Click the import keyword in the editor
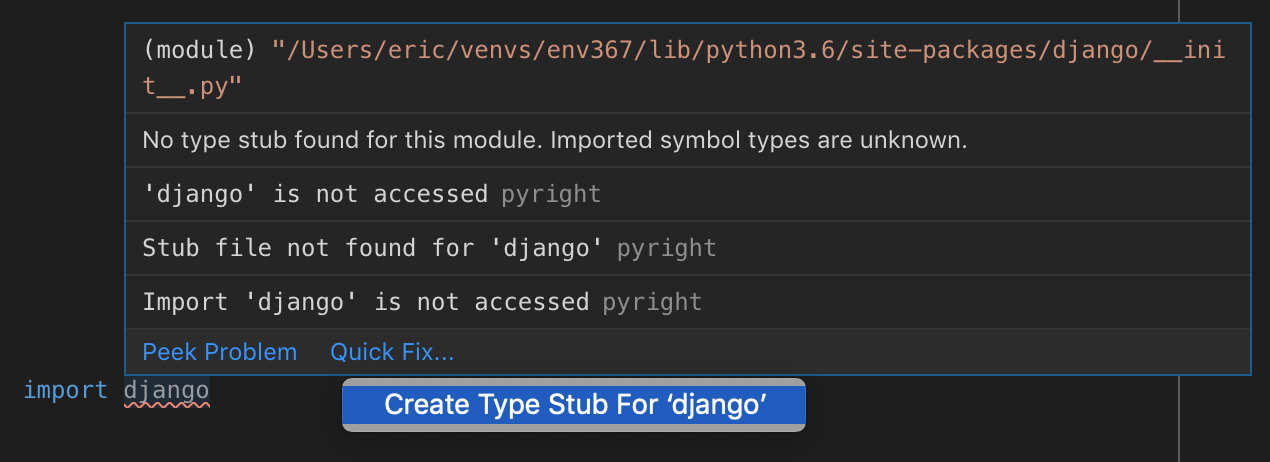 pyautogui.click(x=65, y=390)
